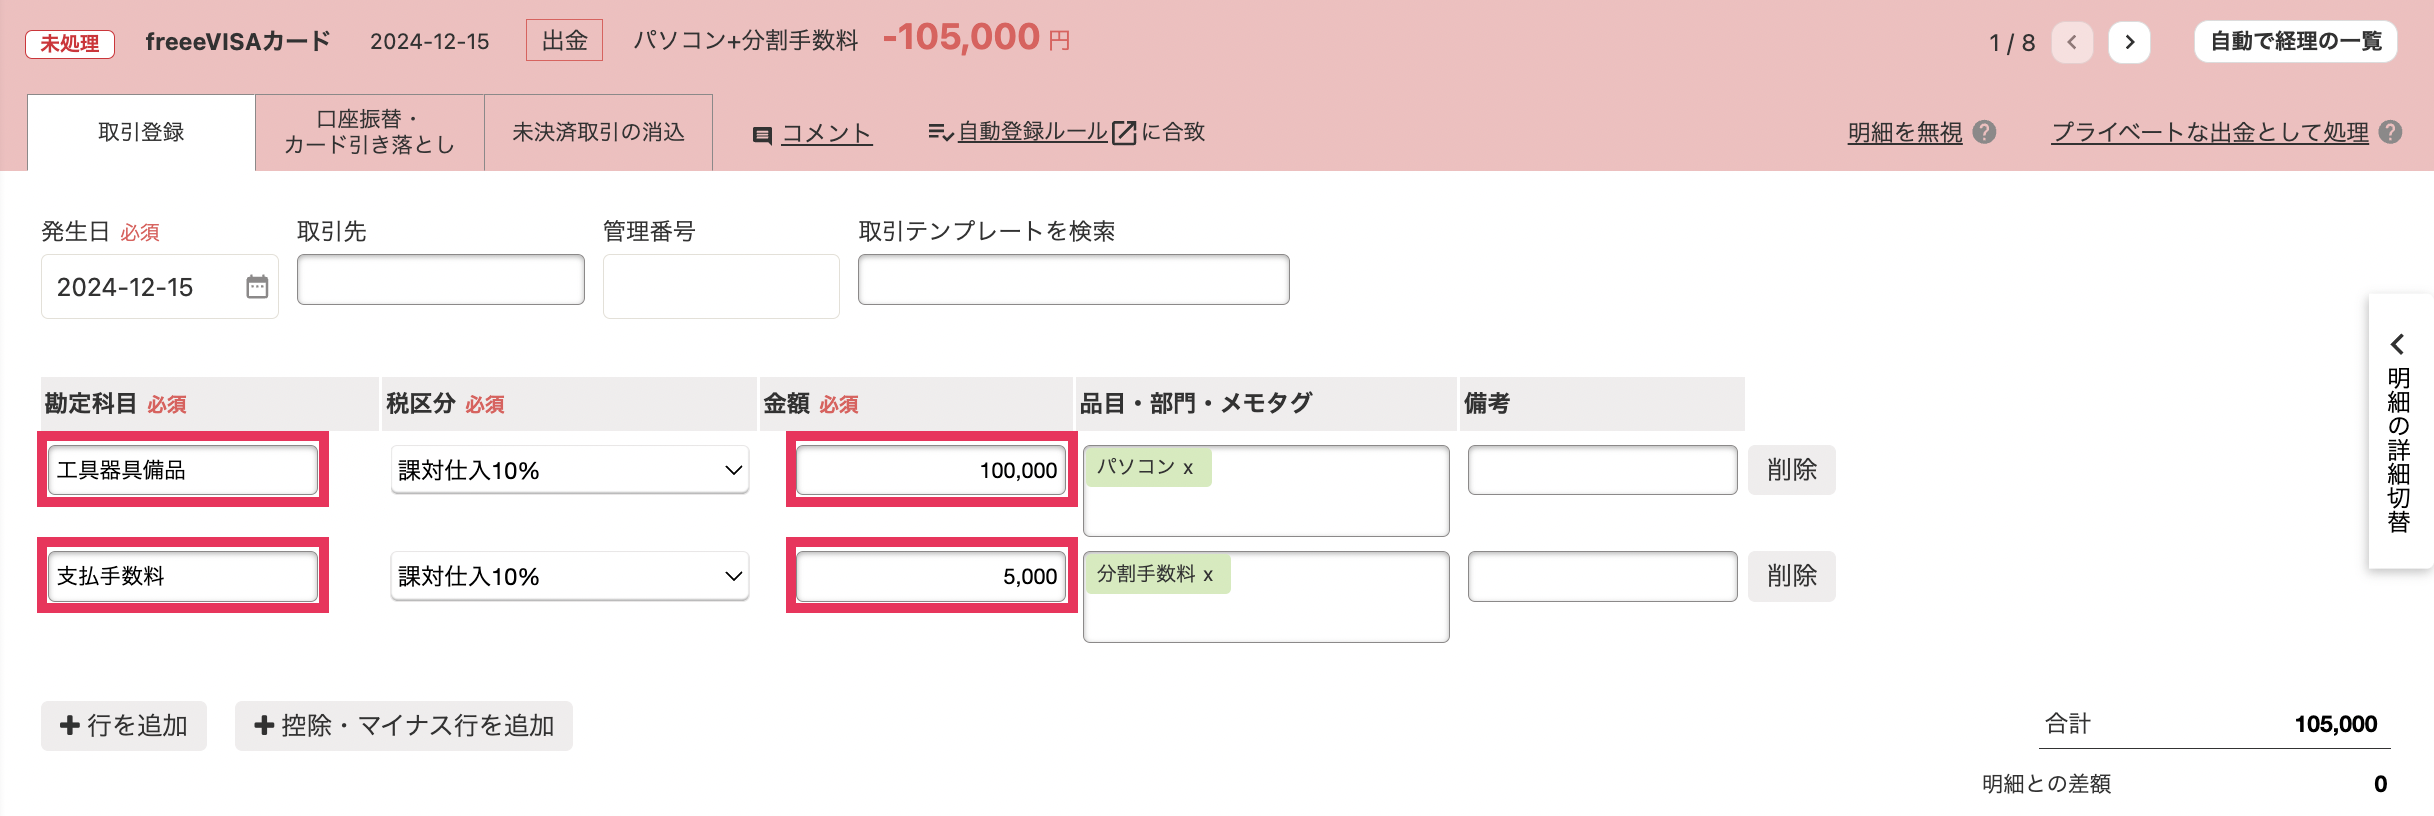2434x816 pixels.
Task: Go to next transaction with right arrow
Action: click(x=2129, y=42)
